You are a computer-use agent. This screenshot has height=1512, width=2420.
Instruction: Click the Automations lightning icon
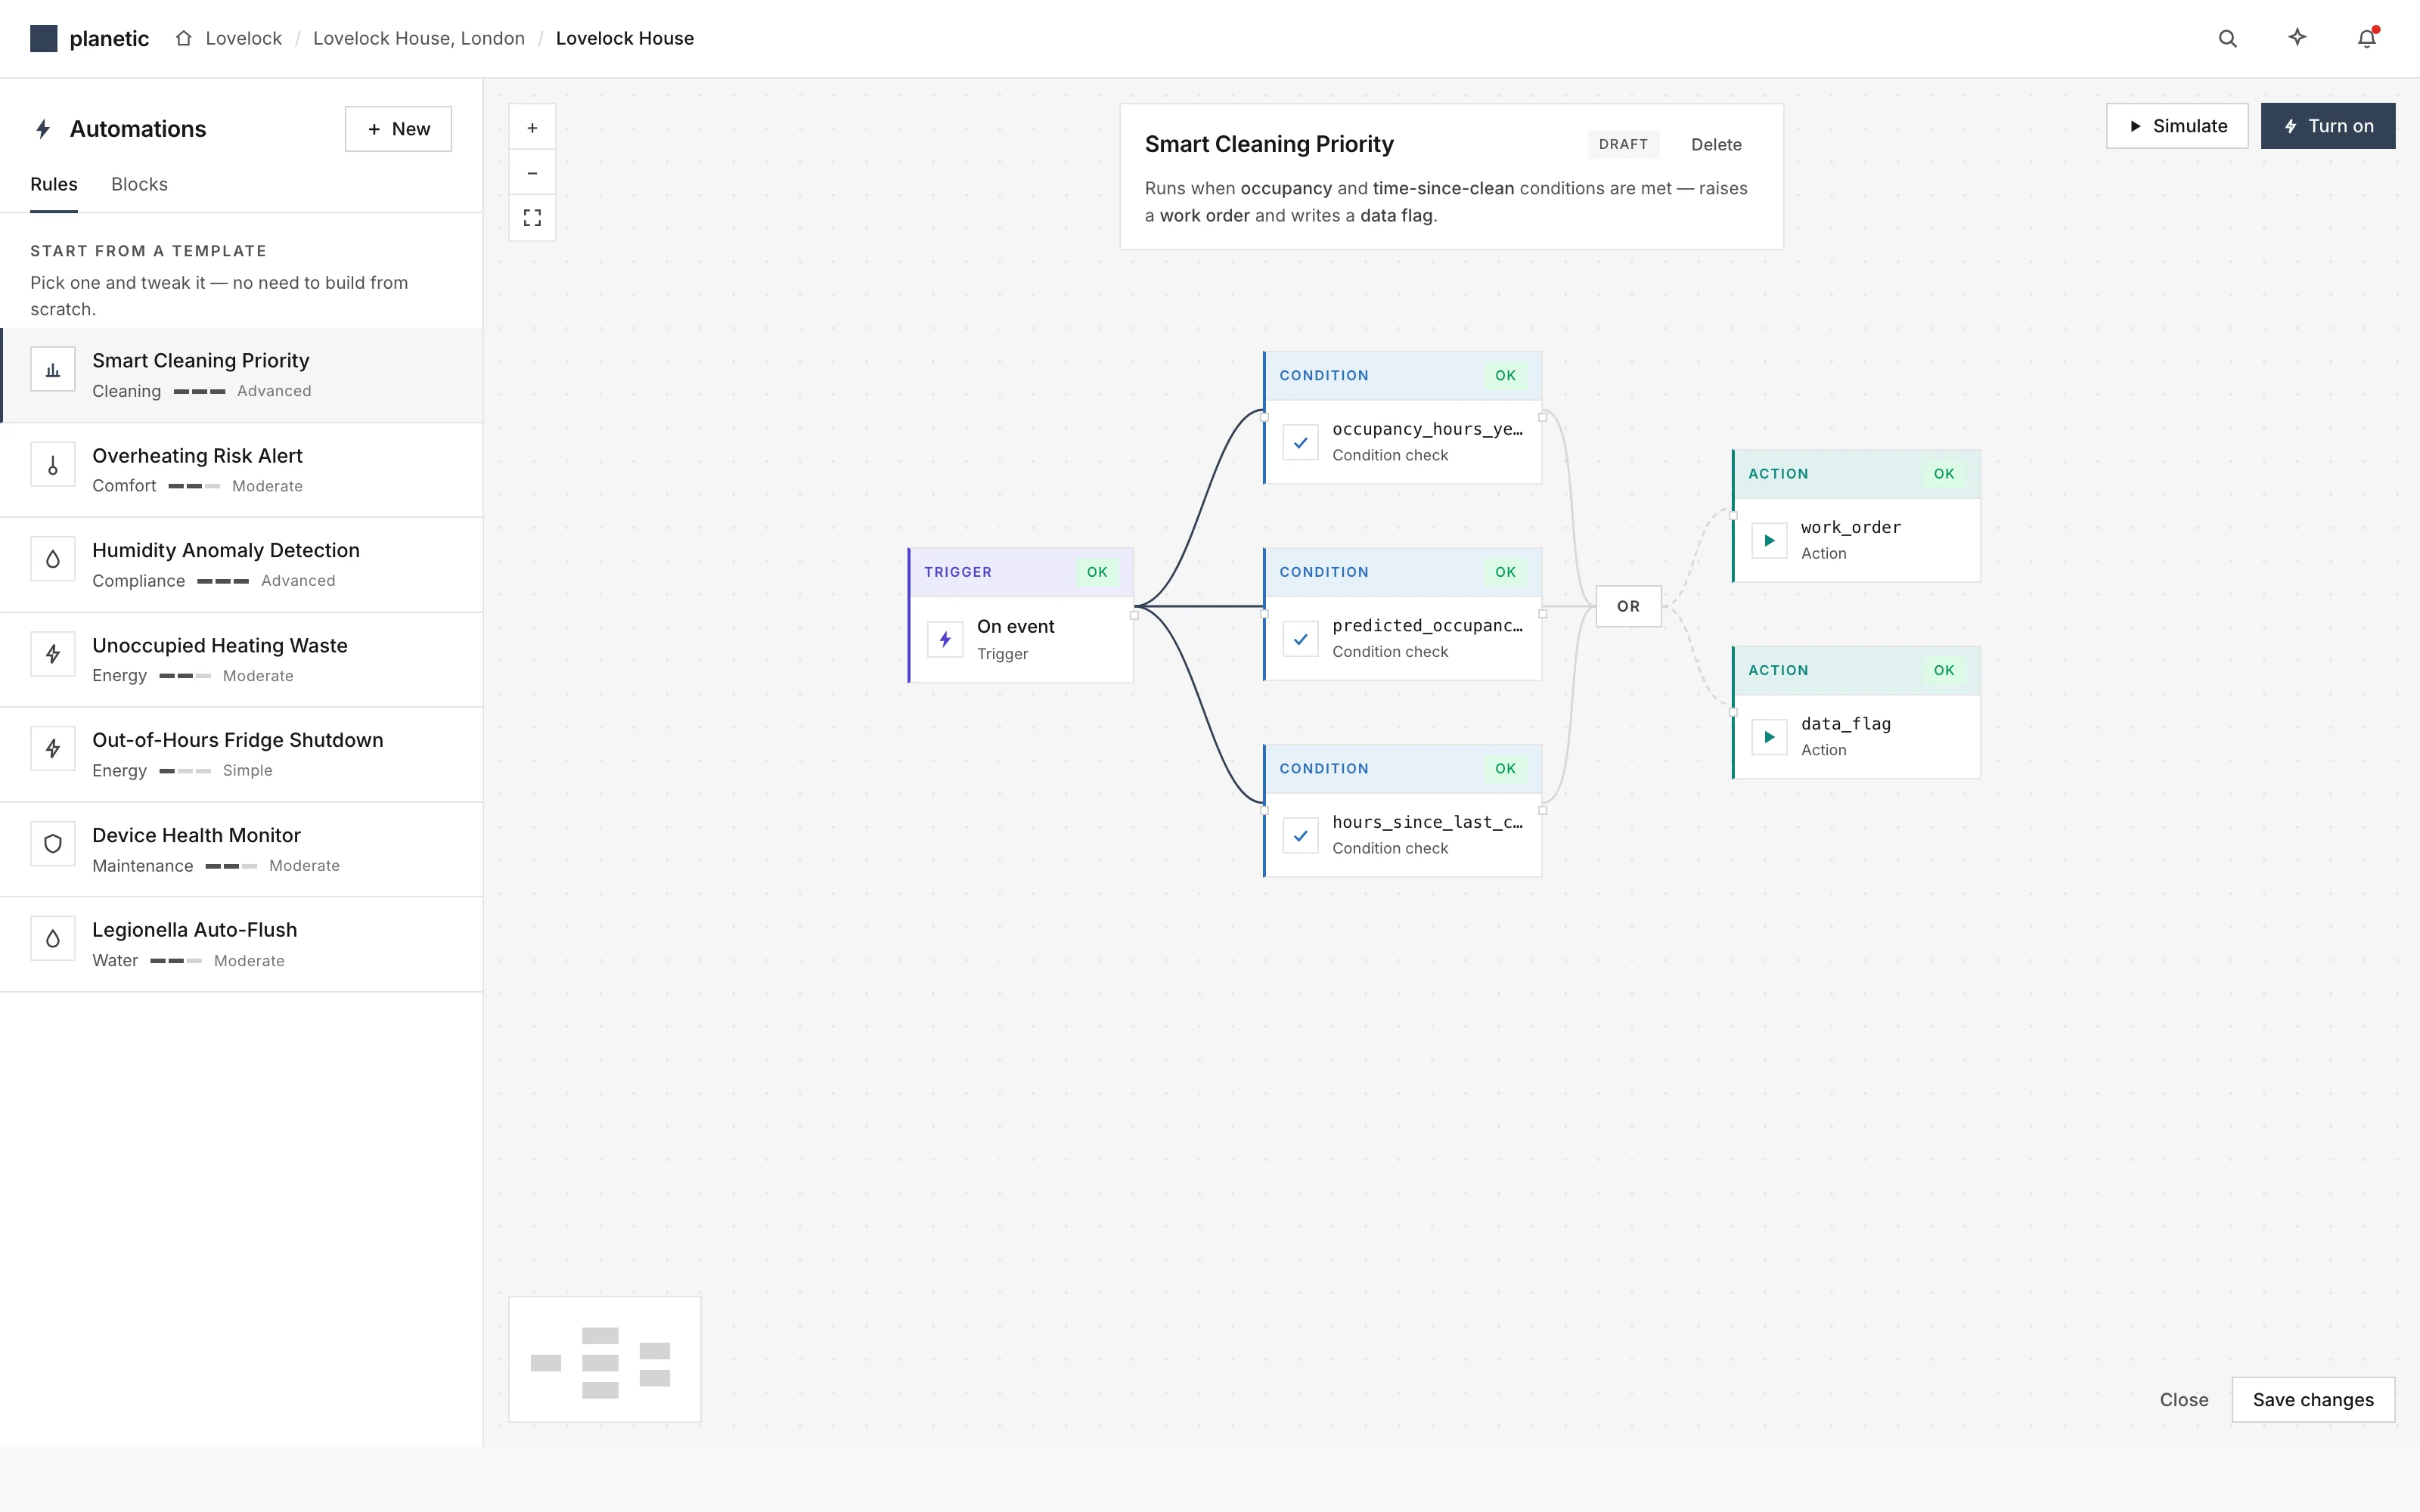43,129
